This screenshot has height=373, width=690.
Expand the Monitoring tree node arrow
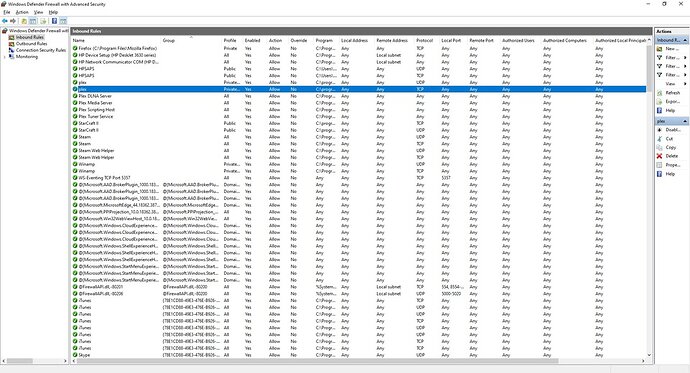coord(5,57)
